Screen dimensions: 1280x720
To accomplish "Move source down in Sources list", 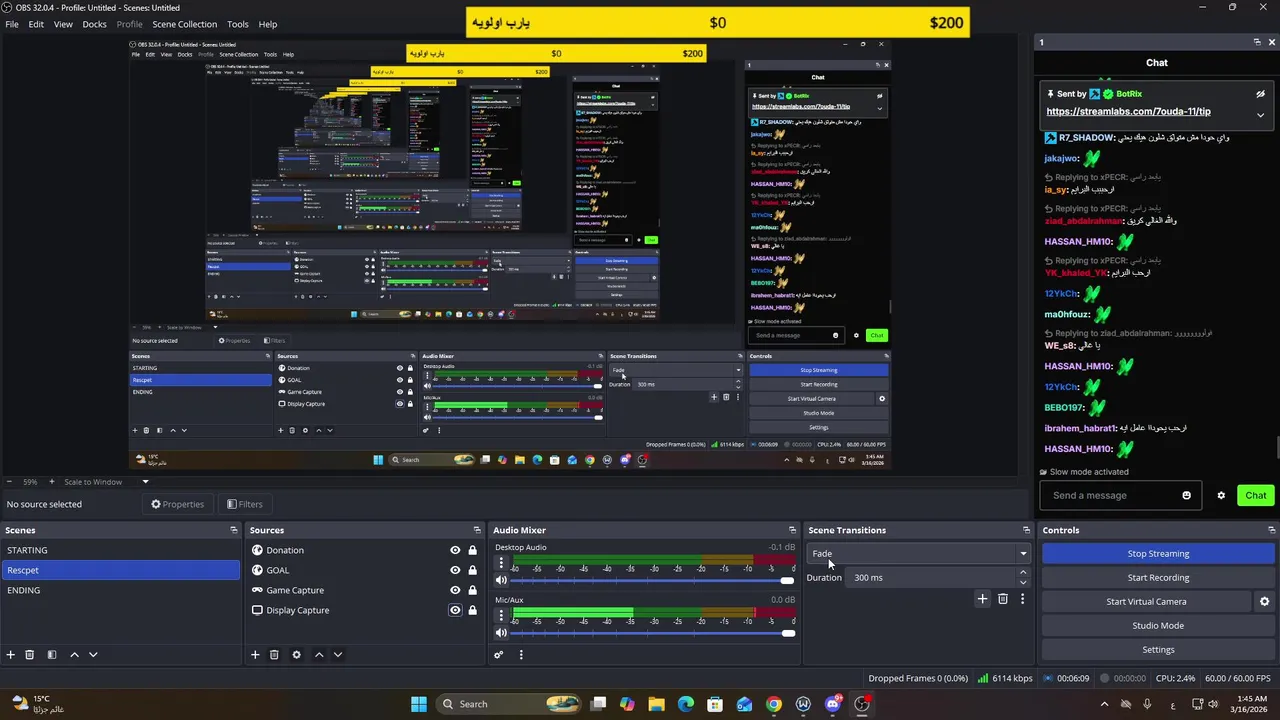I will (x=338, y=655).
